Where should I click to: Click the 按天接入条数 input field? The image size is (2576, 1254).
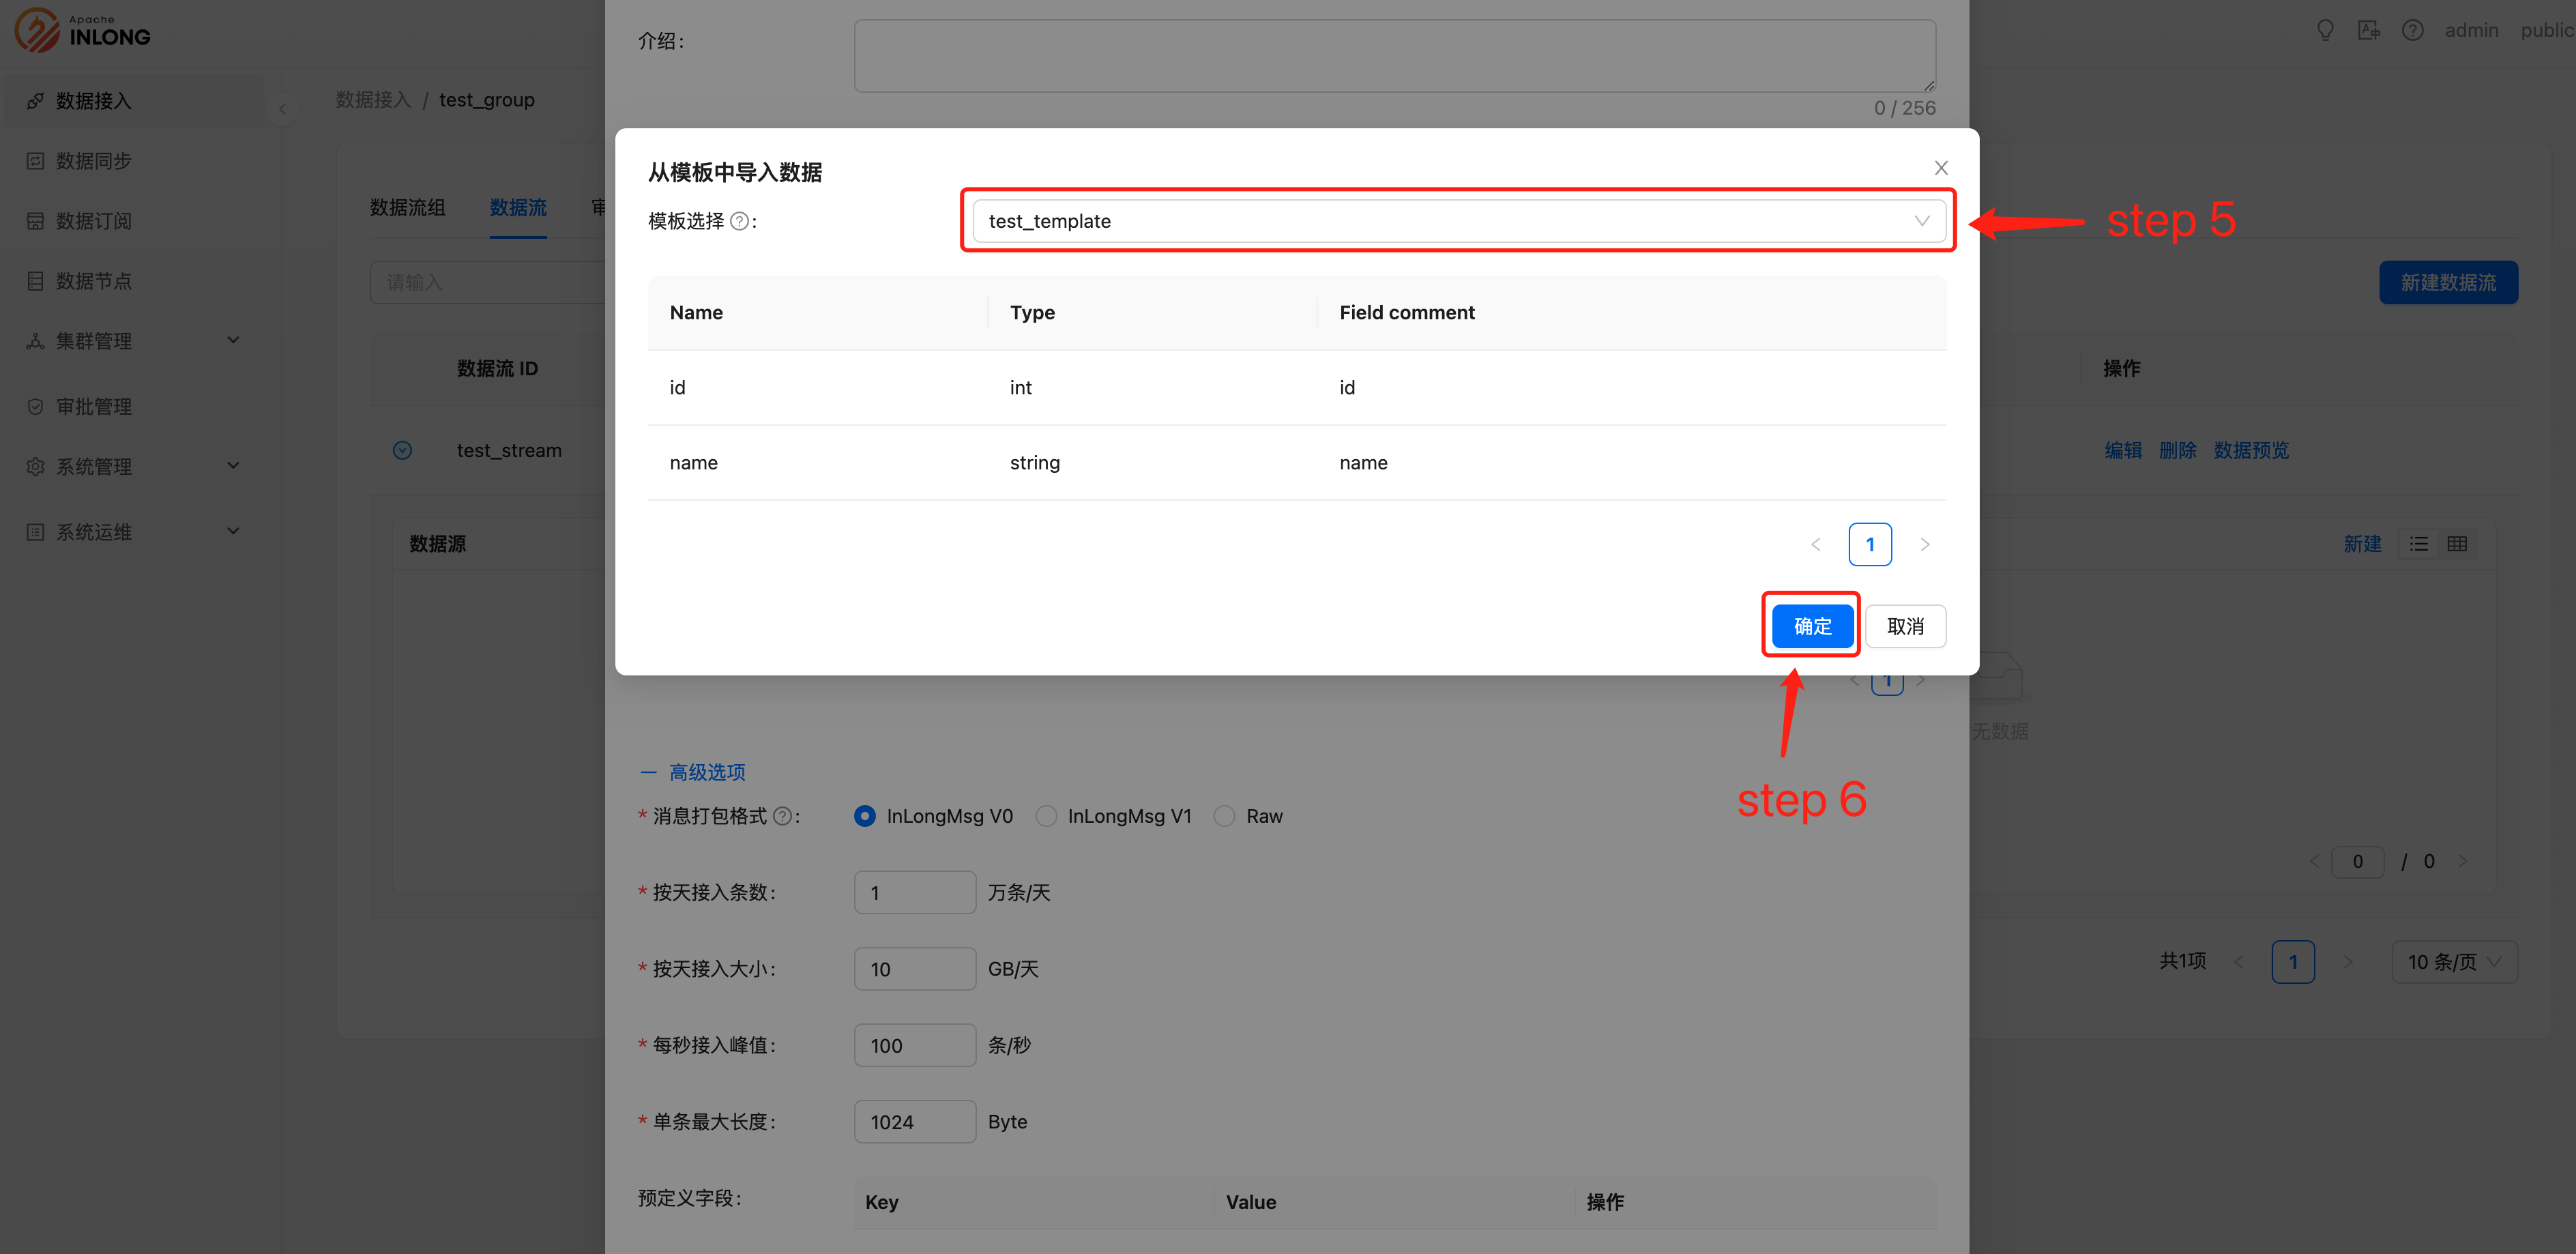[914, 892]
